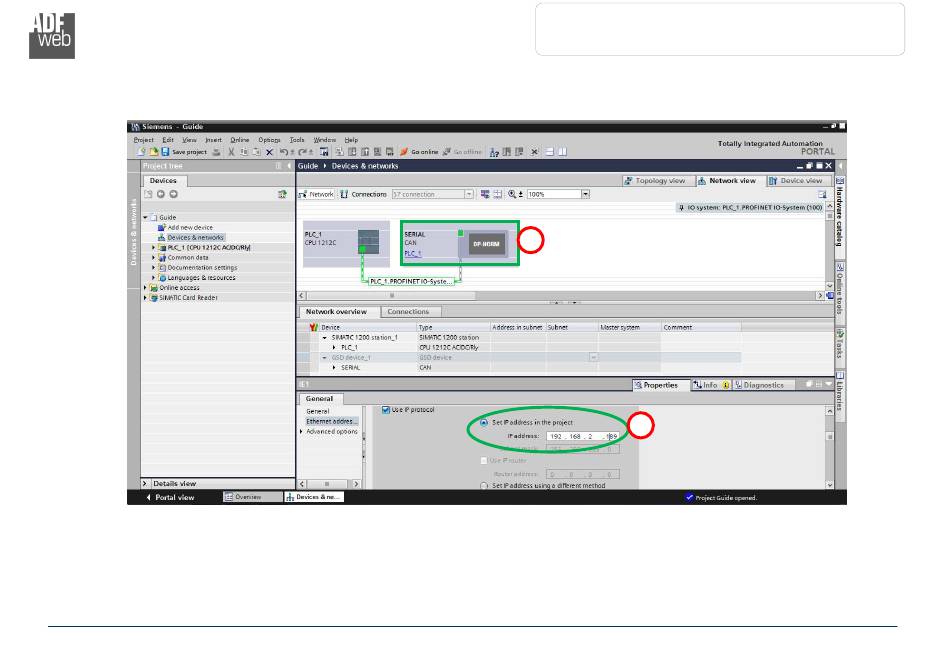Screen dimensions: 950x659
Task: Toggle the Use IP router checkbox
Action: pyautogui.click(x=483, y=460)
